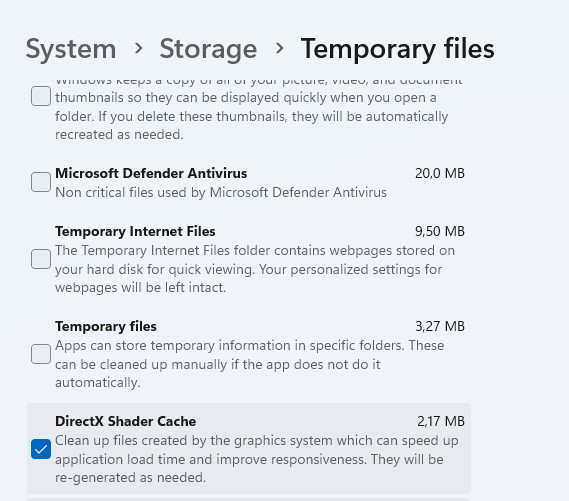Click the Temporary files page heading
569x501 pixels.
pyautogui.click(x=397, y=49)
